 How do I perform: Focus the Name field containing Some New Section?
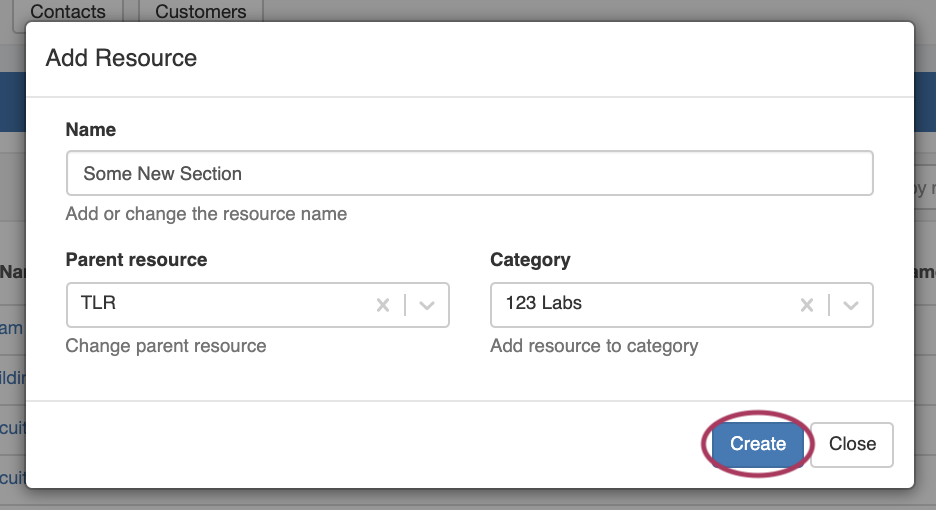click(x=469, y=173)
